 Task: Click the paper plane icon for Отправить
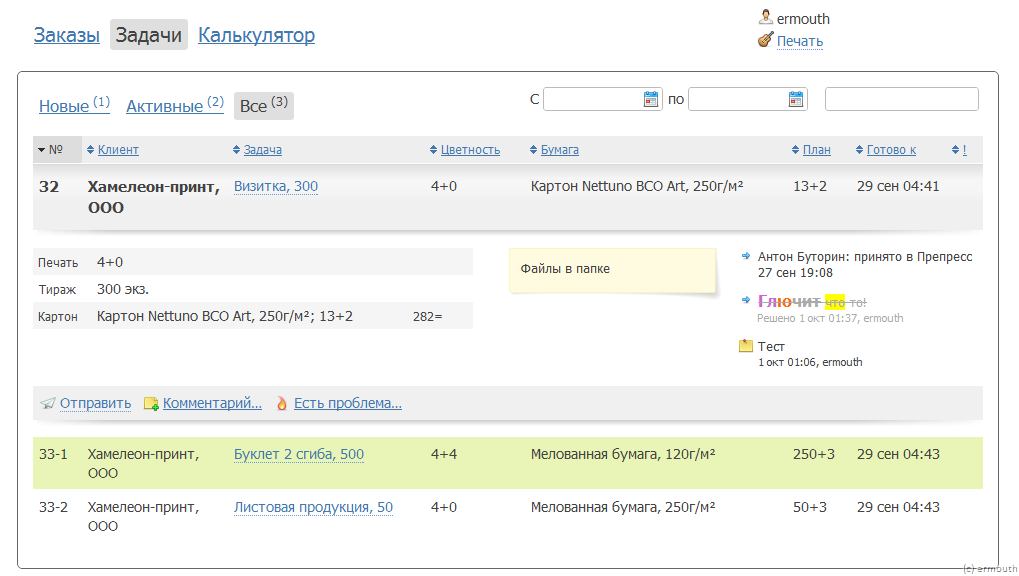point(48,404)
